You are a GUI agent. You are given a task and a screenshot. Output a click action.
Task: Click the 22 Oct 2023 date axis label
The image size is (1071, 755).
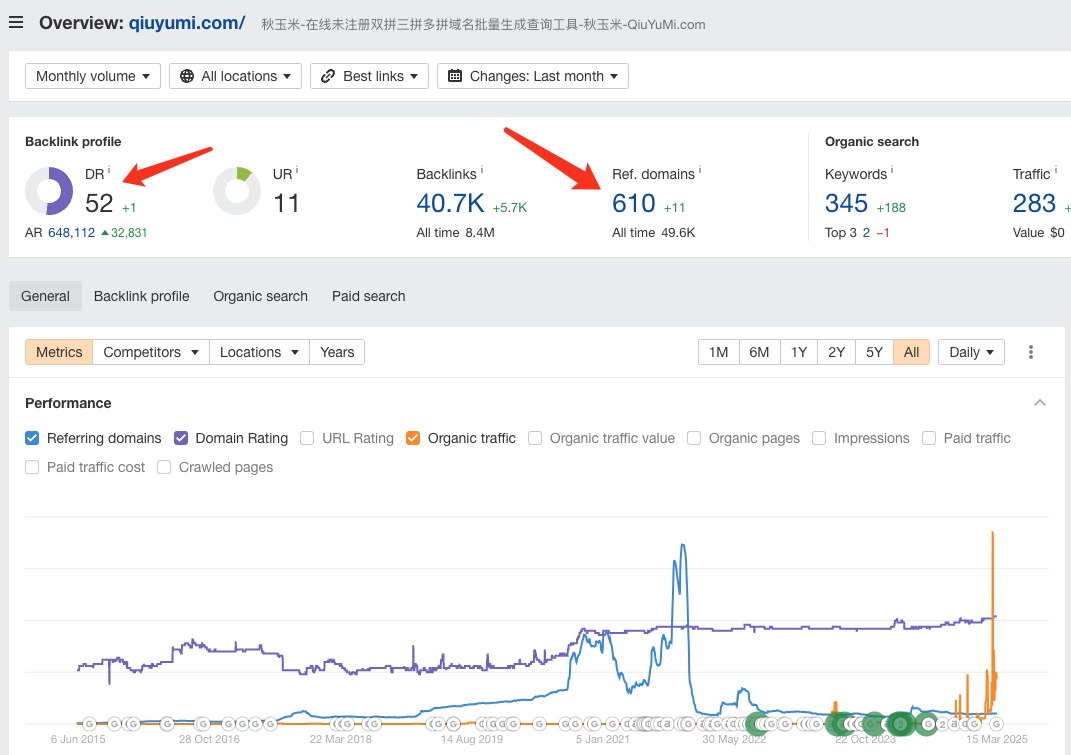[865, 739]
